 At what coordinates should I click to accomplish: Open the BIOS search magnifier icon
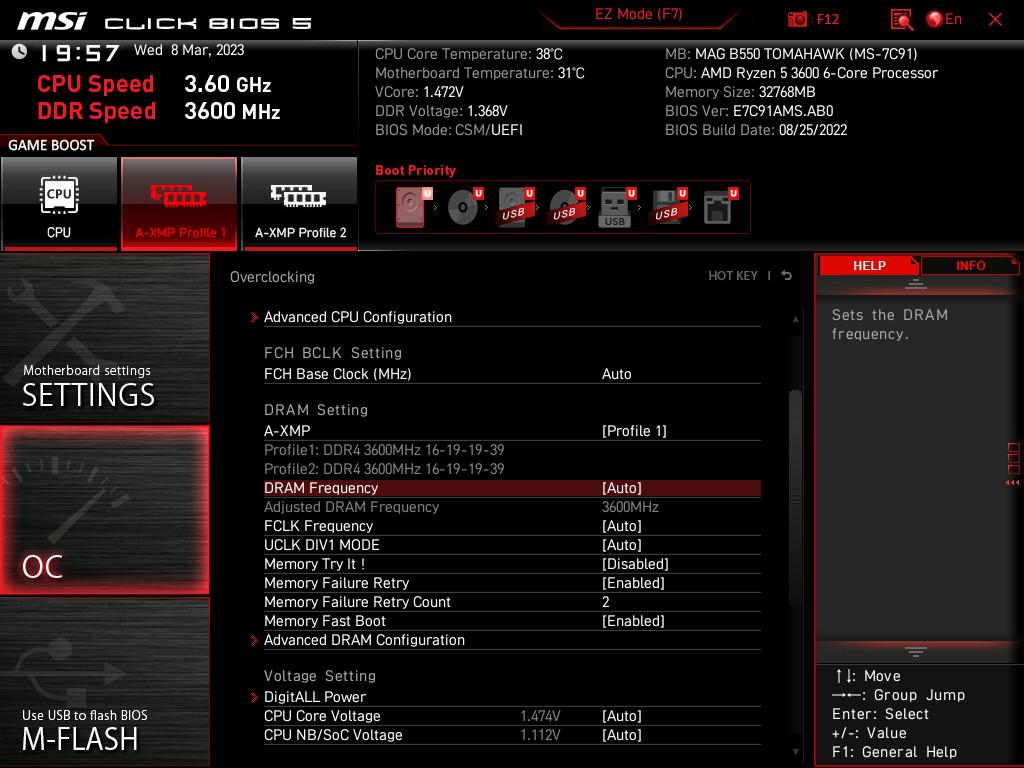901,20
